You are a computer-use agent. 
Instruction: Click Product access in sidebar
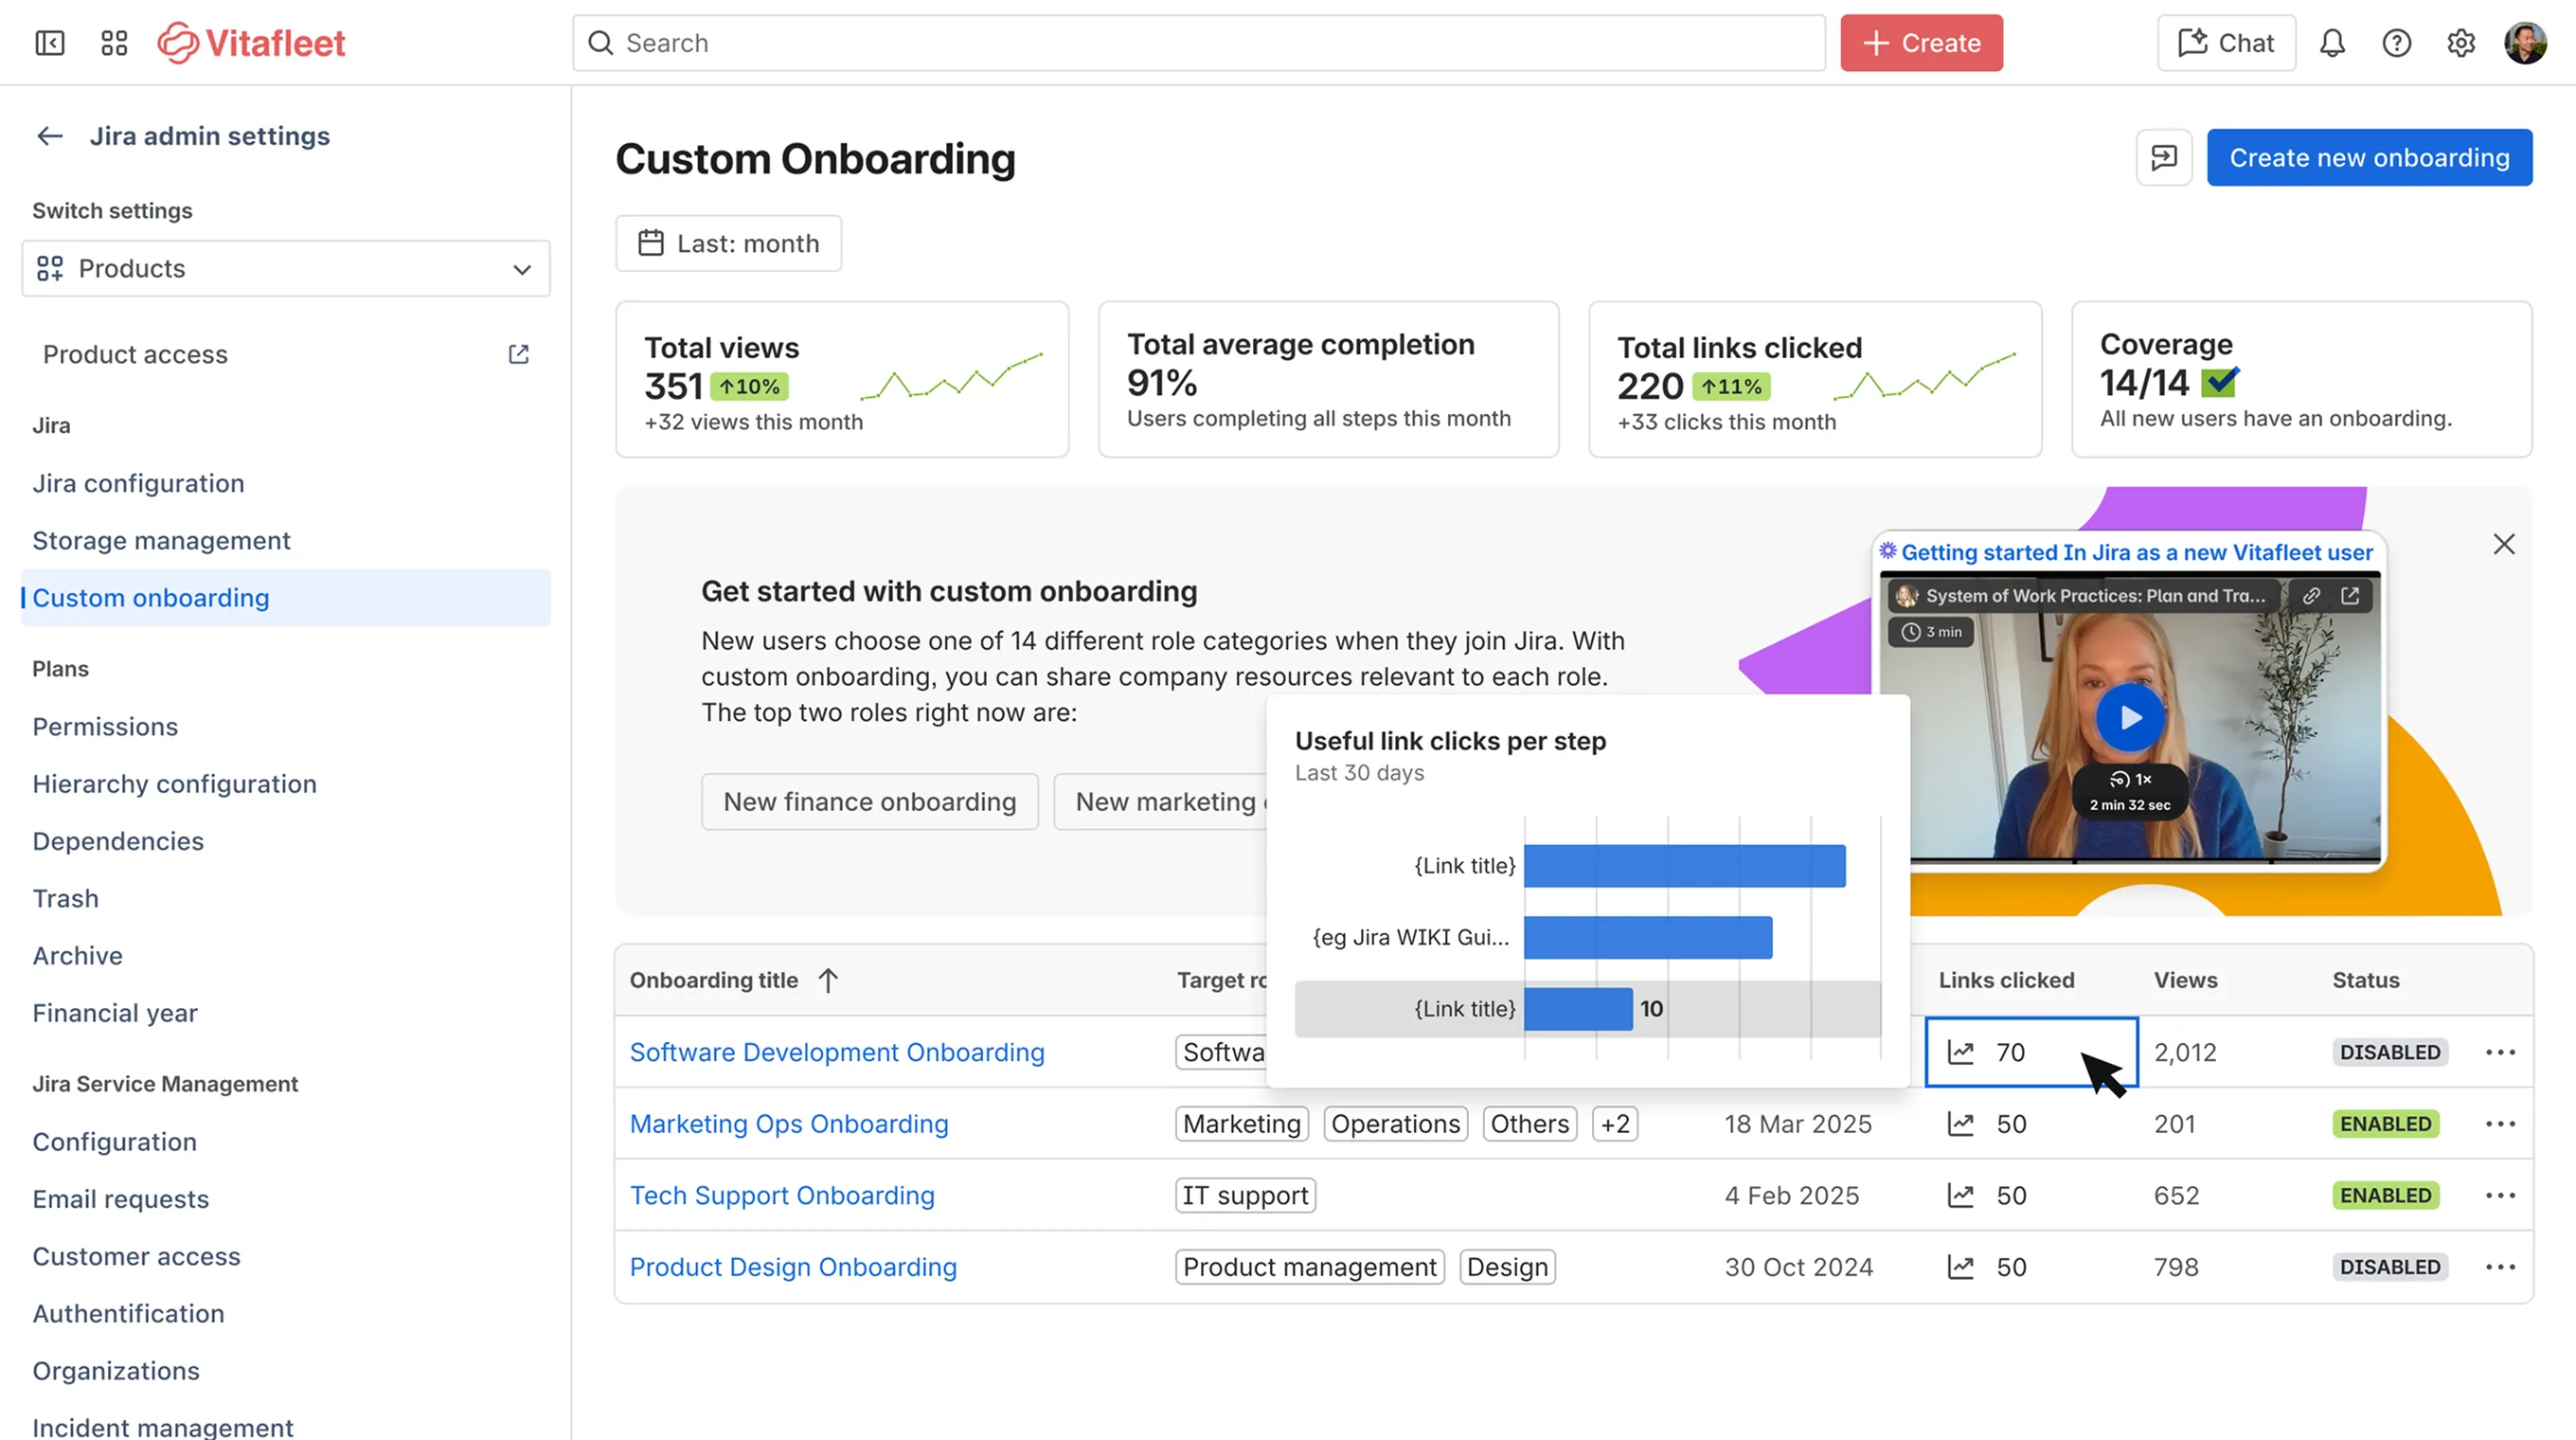click(135, 354)
